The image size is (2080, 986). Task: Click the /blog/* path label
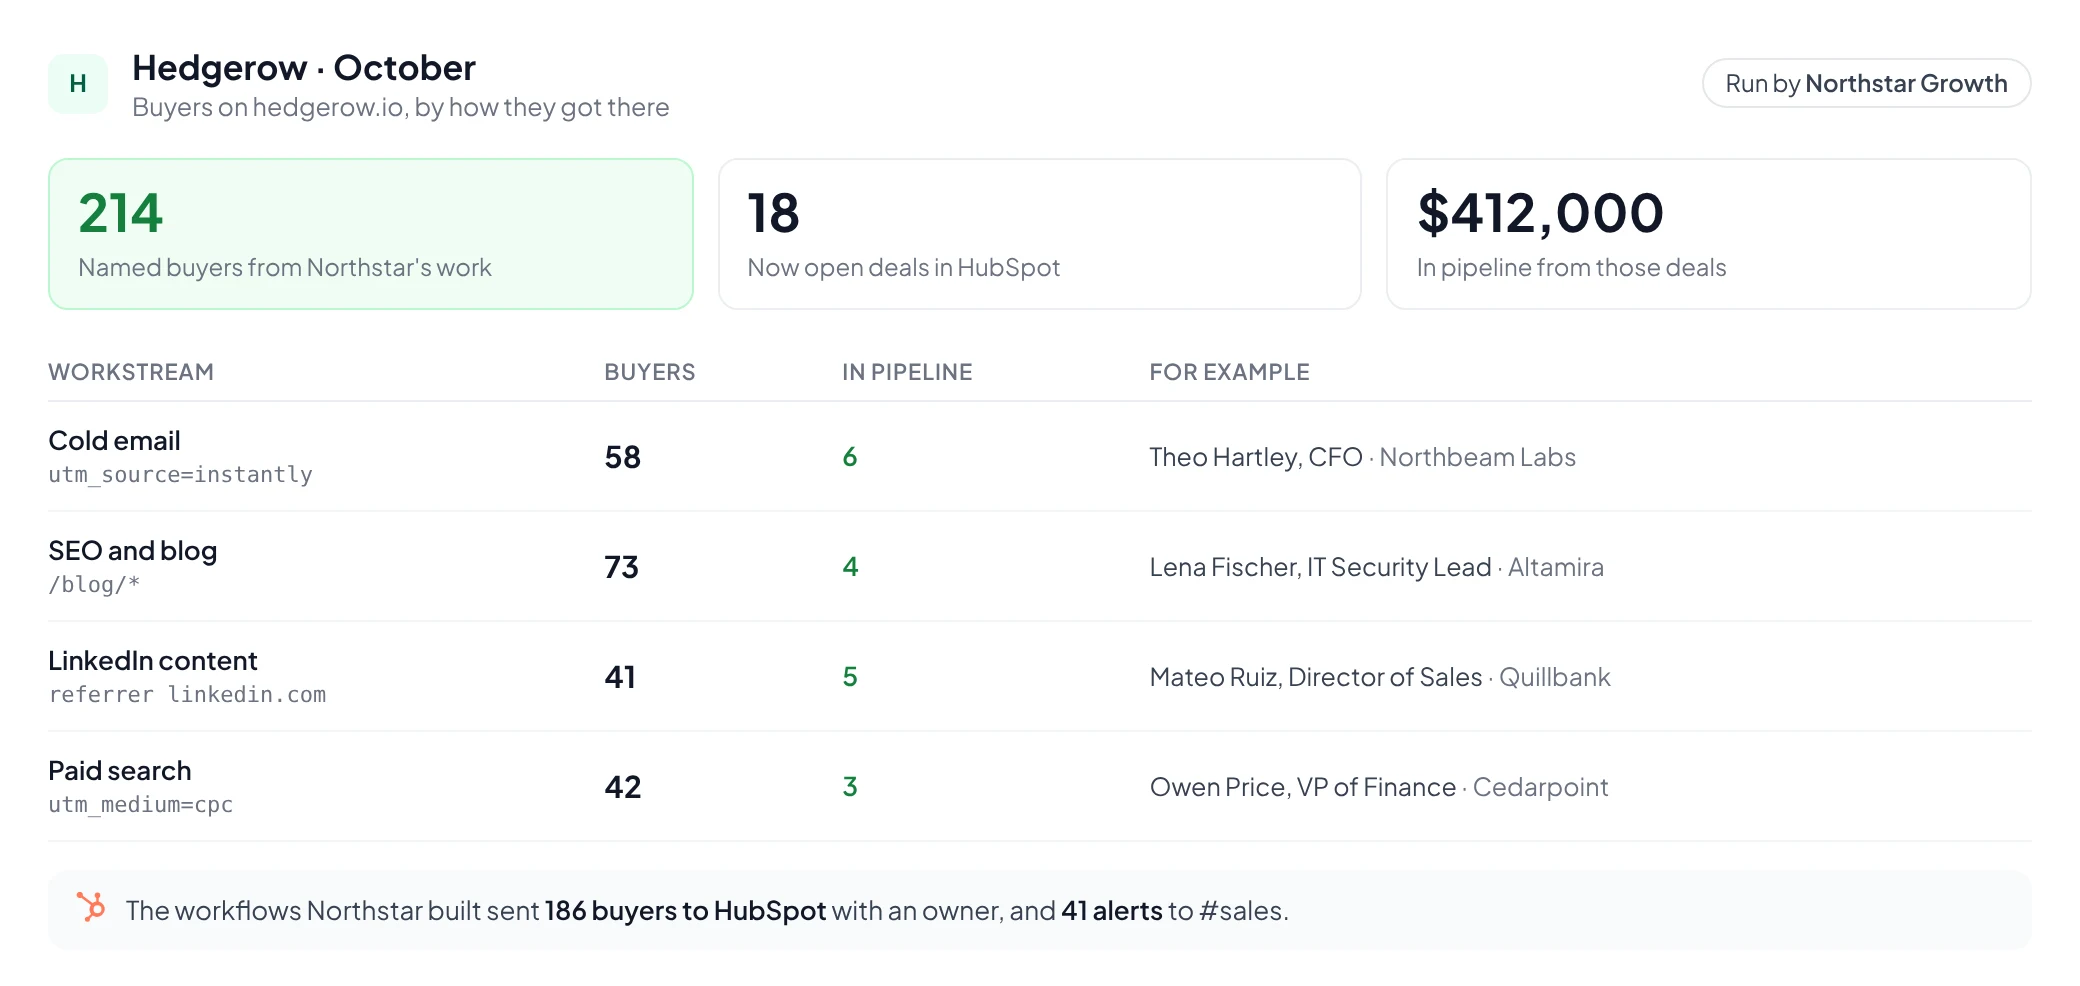(94, 585)
